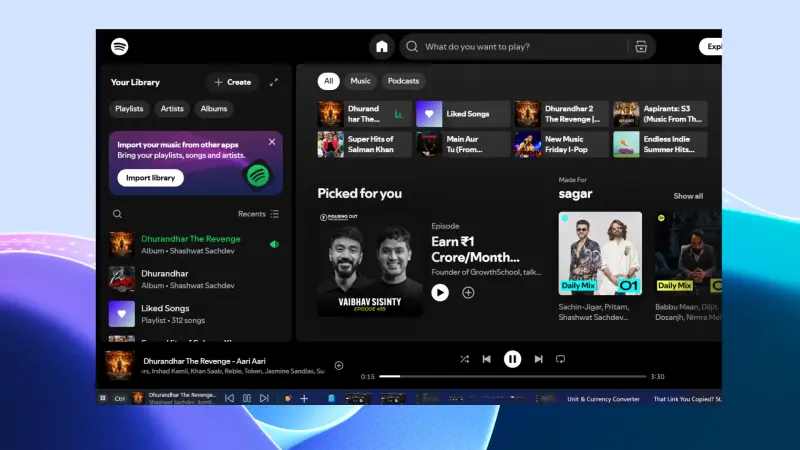
Task: Click the Ctrl button in taskbar
Action: 119,398
